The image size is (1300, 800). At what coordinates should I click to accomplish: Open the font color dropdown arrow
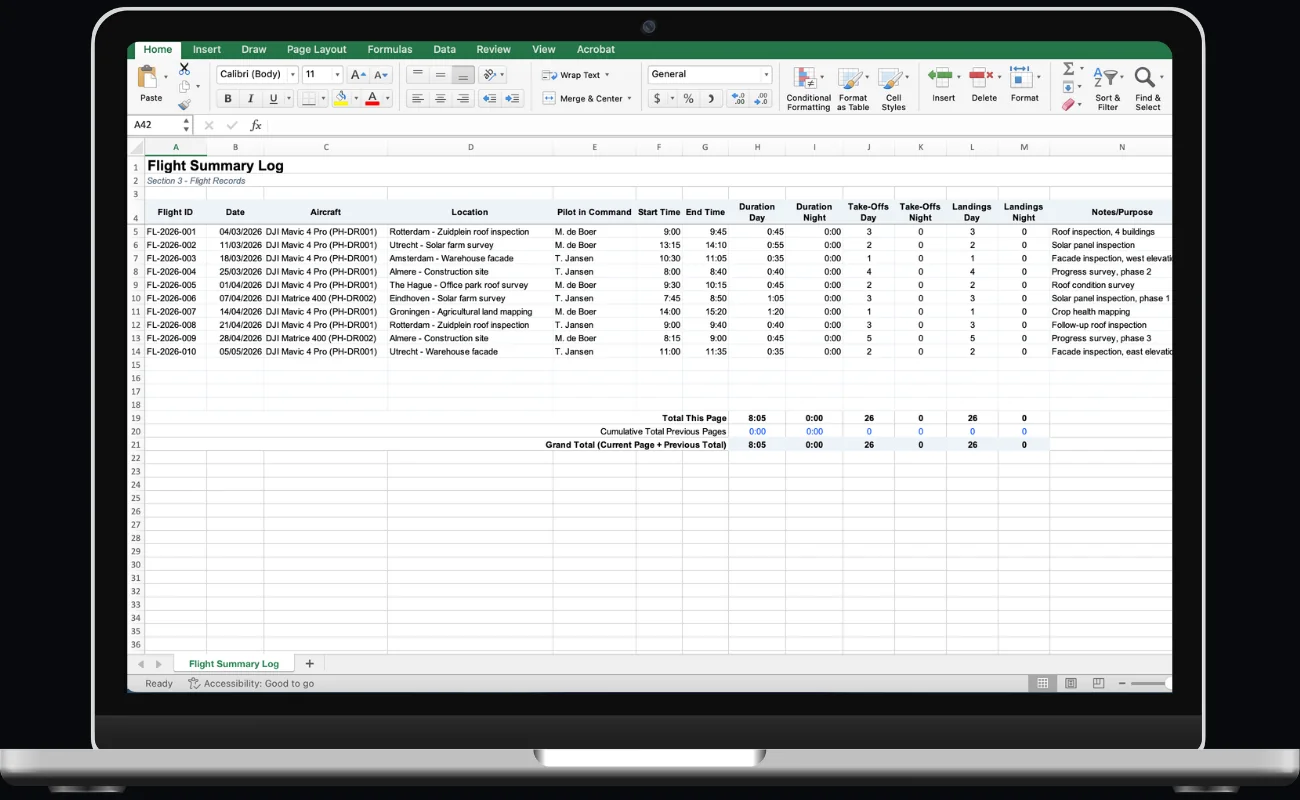click(x=387, y=99)
